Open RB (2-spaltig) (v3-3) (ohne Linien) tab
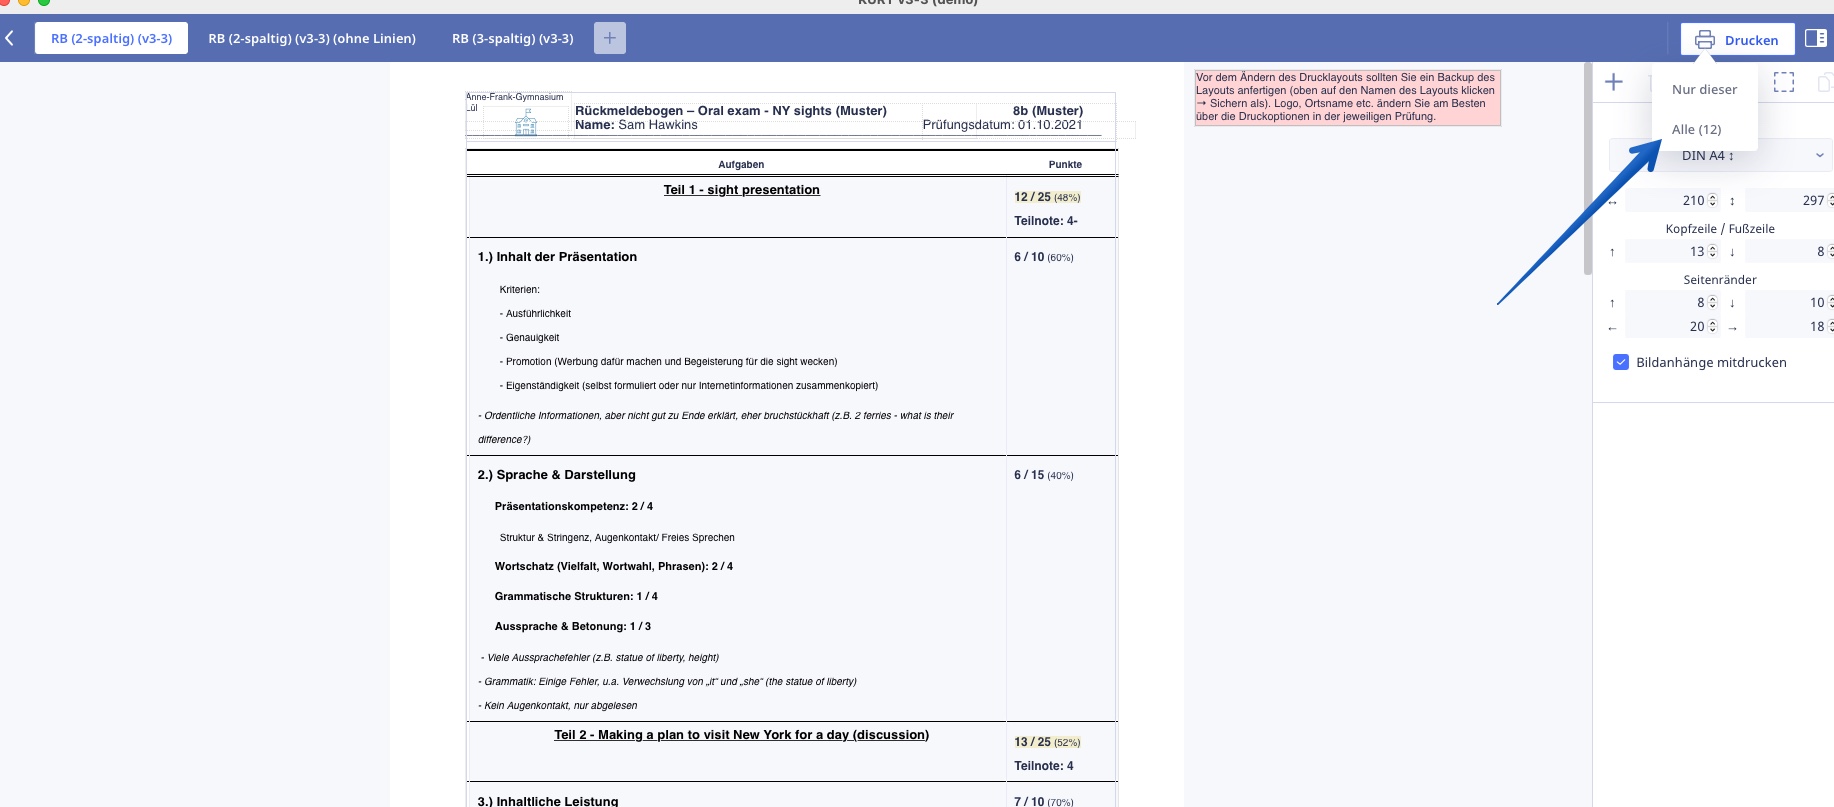The width and height of the screenshot is (1834, 807). pos(312,38)
